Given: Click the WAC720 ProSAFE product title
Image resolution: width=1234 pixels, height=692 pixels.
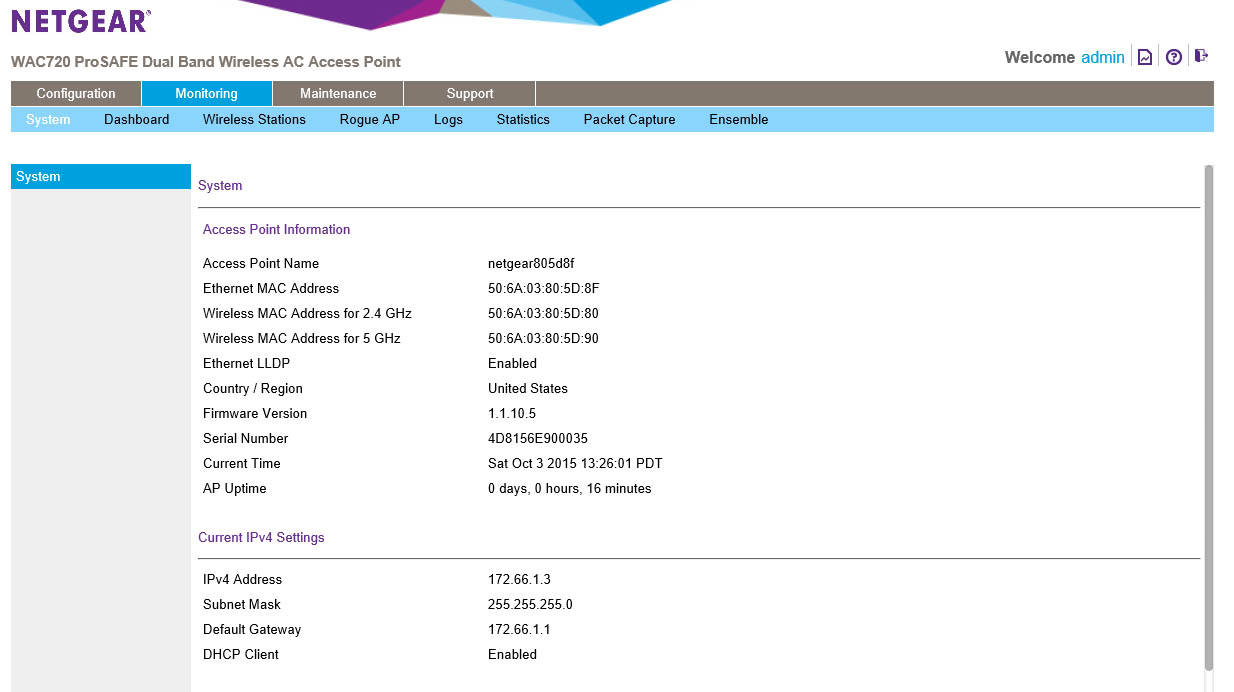Looking at the screenshot, I should (x=206, y=61).
